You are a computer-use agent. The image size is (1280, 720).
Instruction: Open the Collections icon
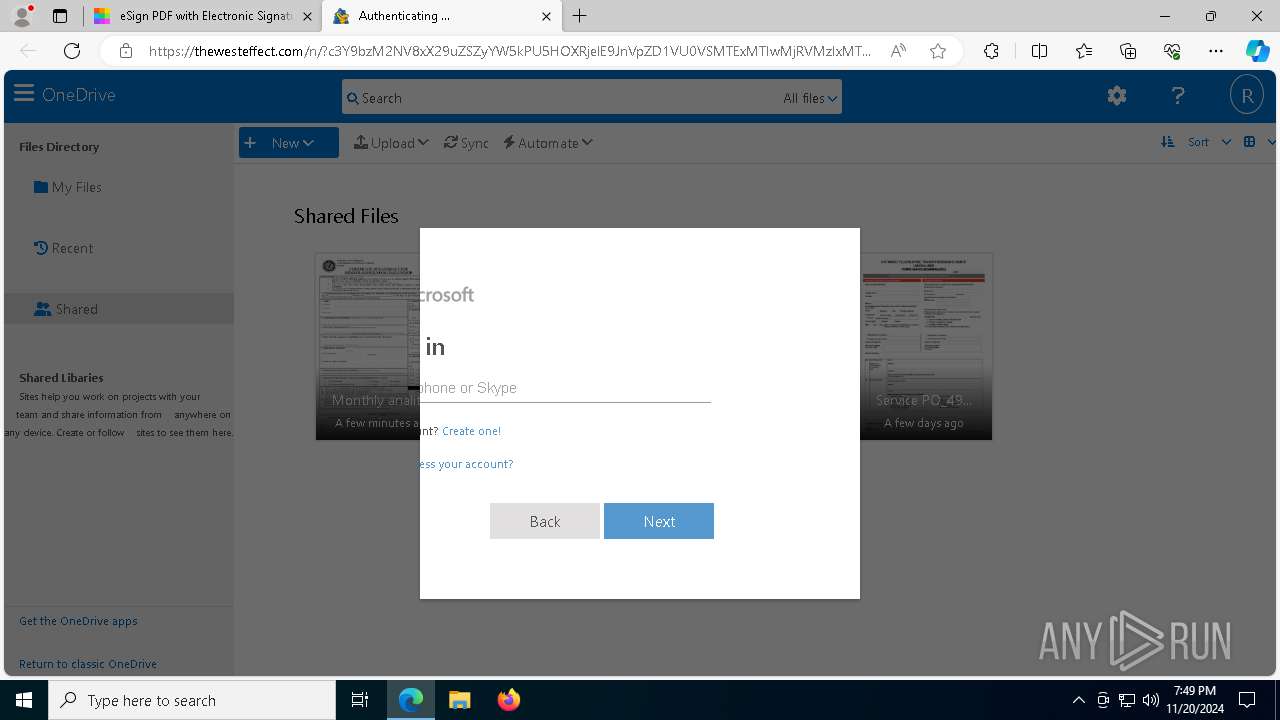(1128, 51)
